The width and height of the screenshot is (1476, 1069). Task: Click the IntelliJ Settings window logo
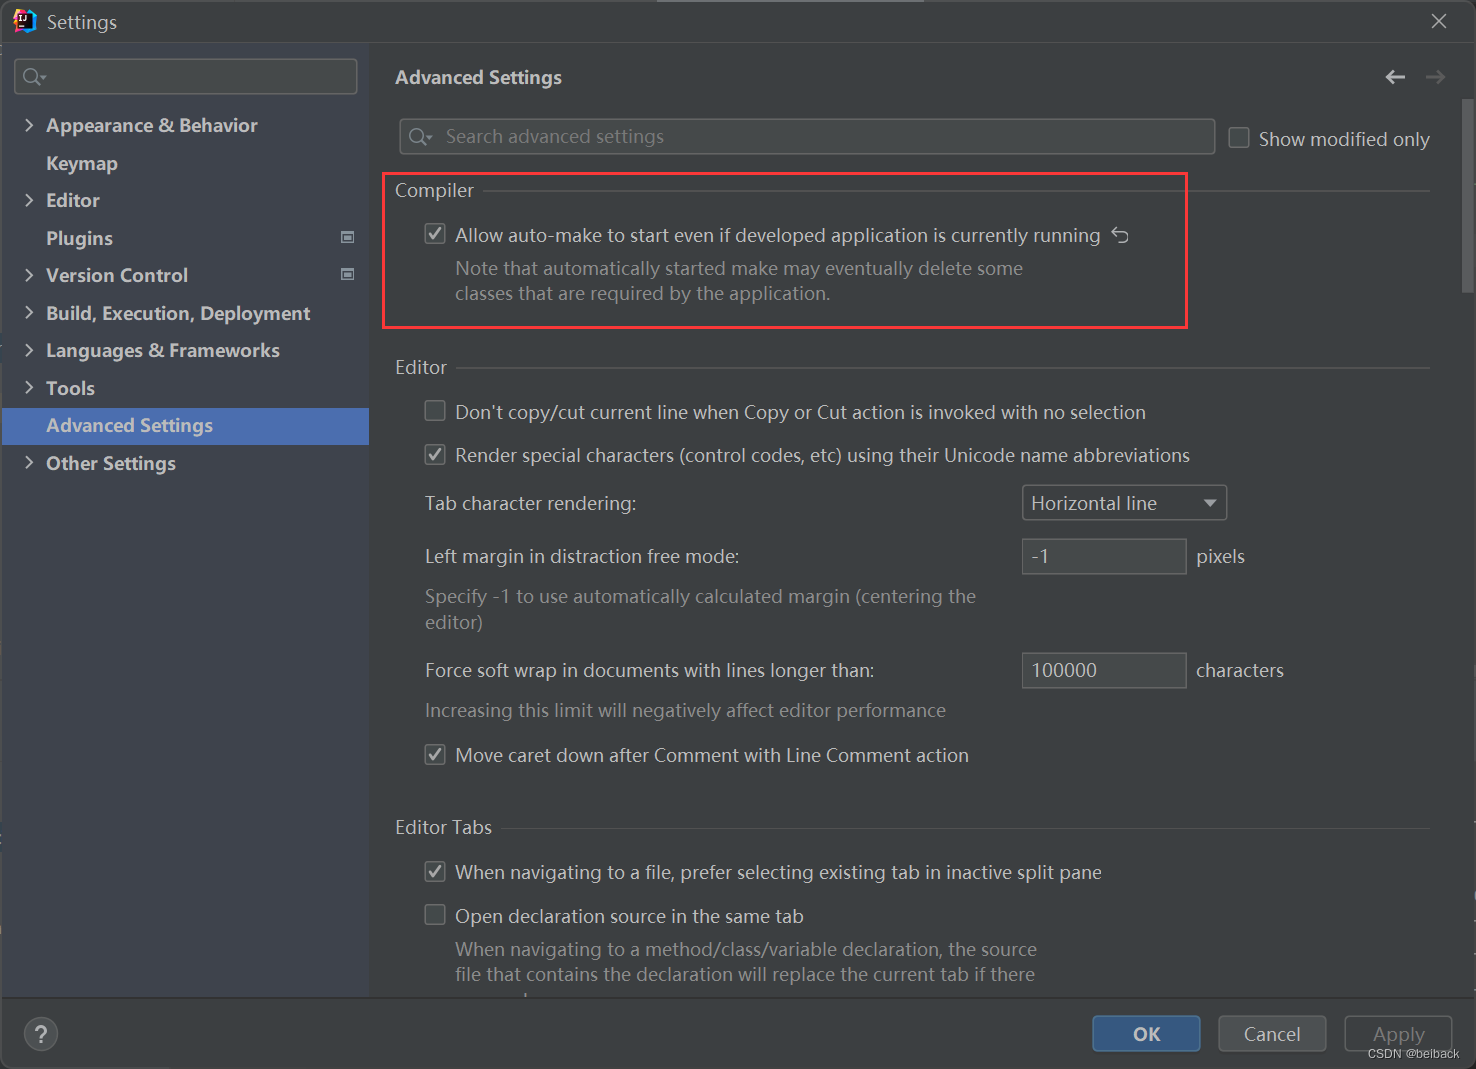pyautogui.click(x=25, y=21)
